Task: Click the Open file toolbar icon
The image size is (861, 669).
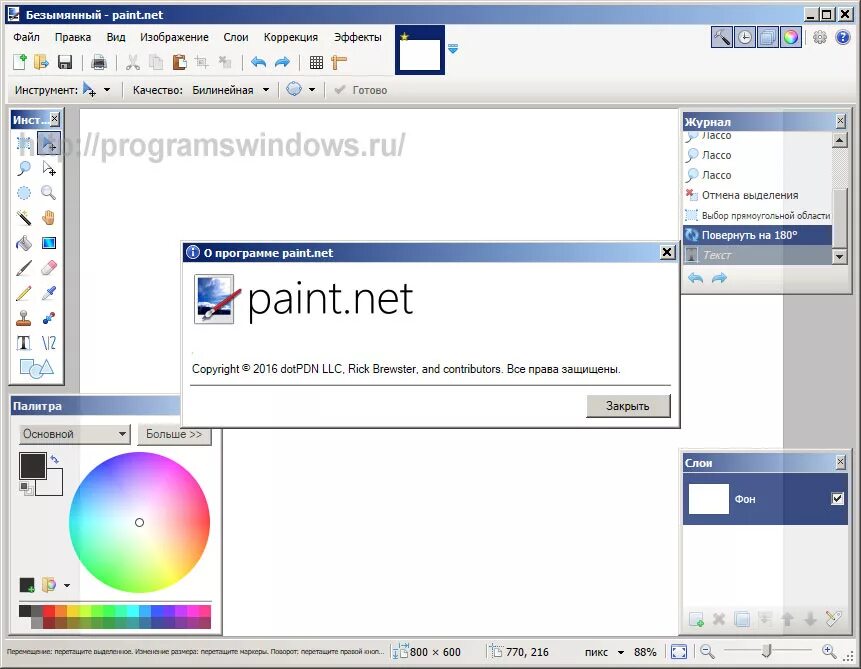Action: (x=42, y=62)
